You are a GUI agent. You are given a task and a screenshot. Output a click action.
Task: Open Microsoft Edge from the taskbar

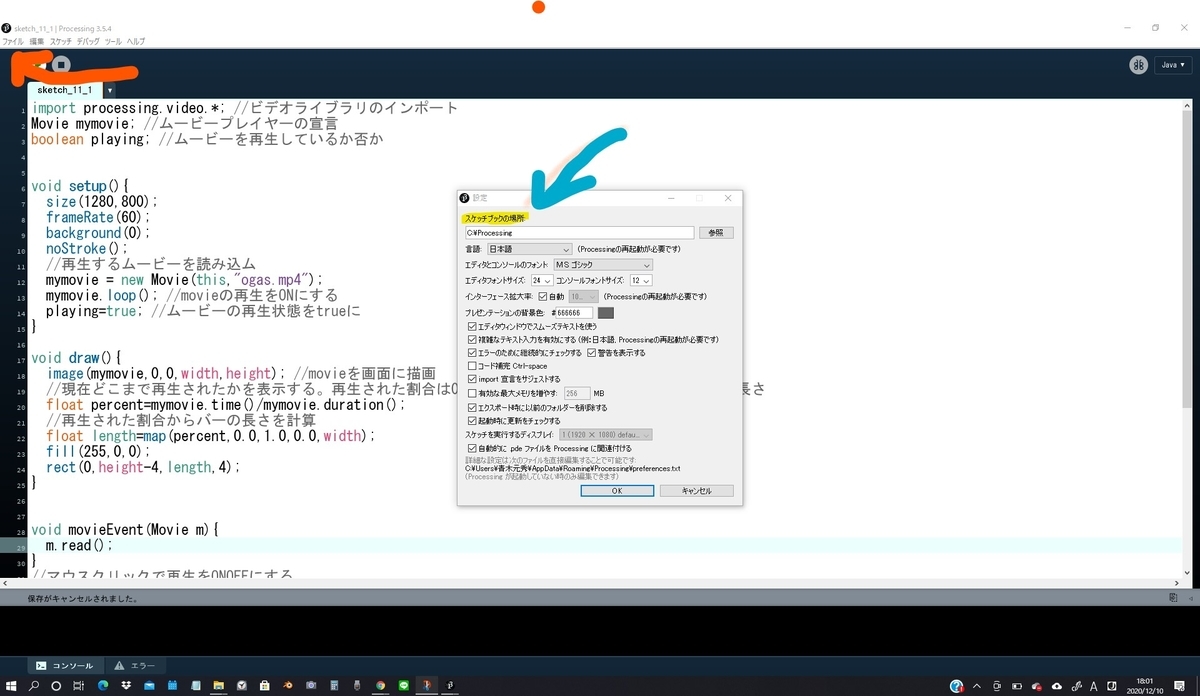click(x=101, y=685)
